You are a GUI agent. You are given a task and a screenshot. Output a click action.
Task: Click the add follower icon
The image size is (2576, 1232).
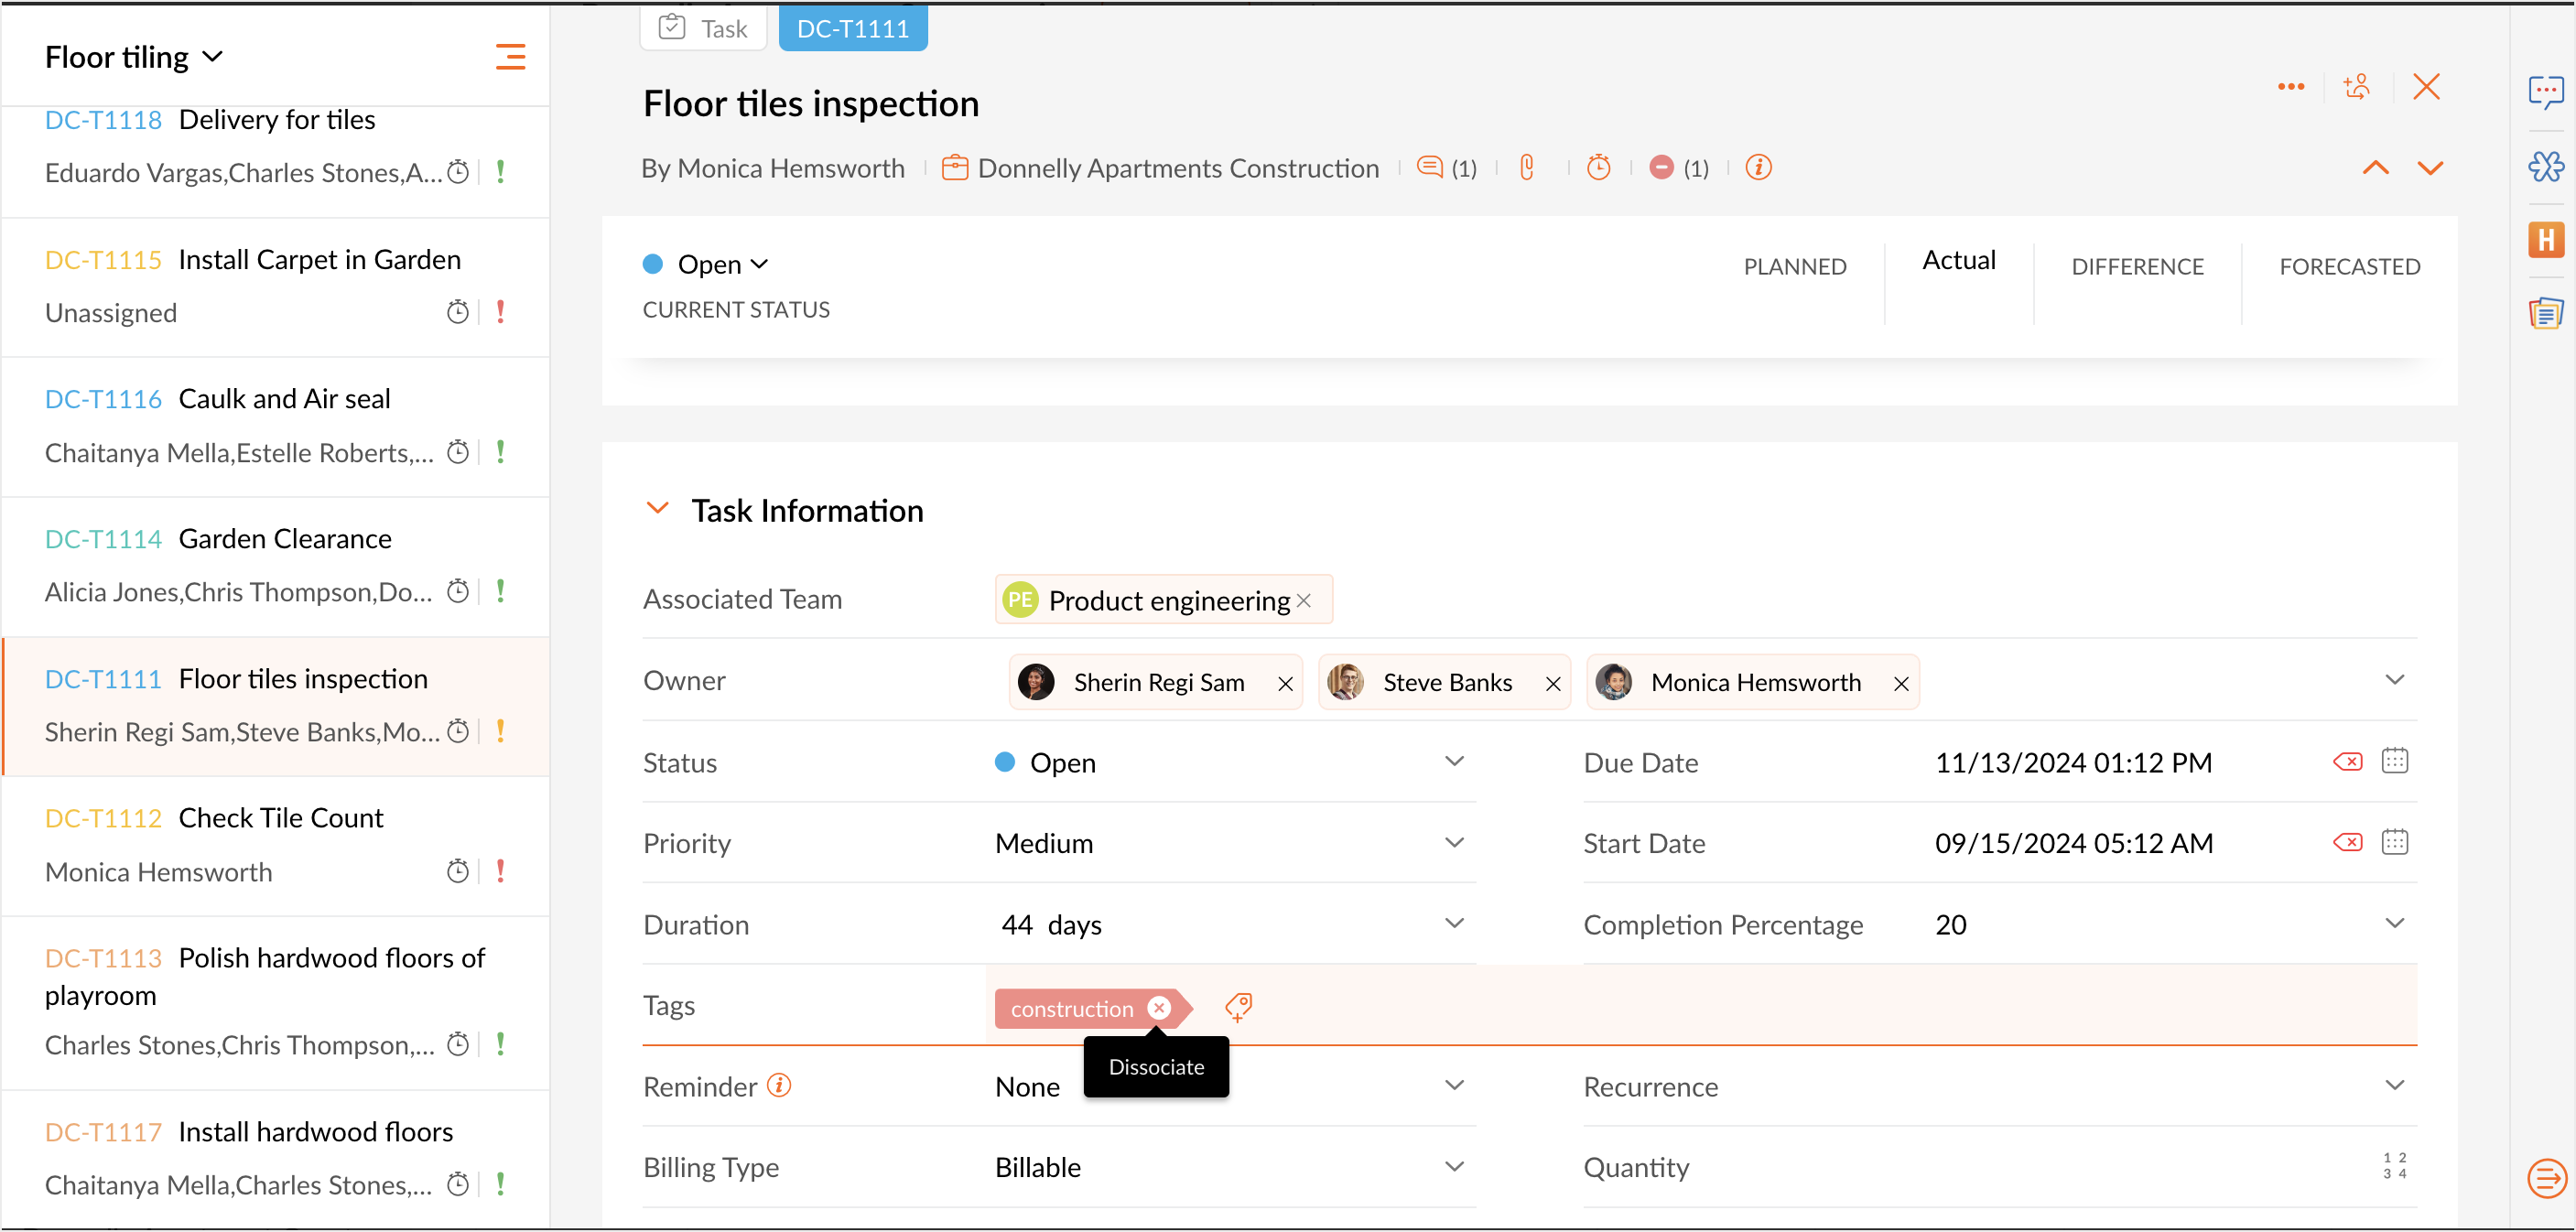[x=2357, y=87]
